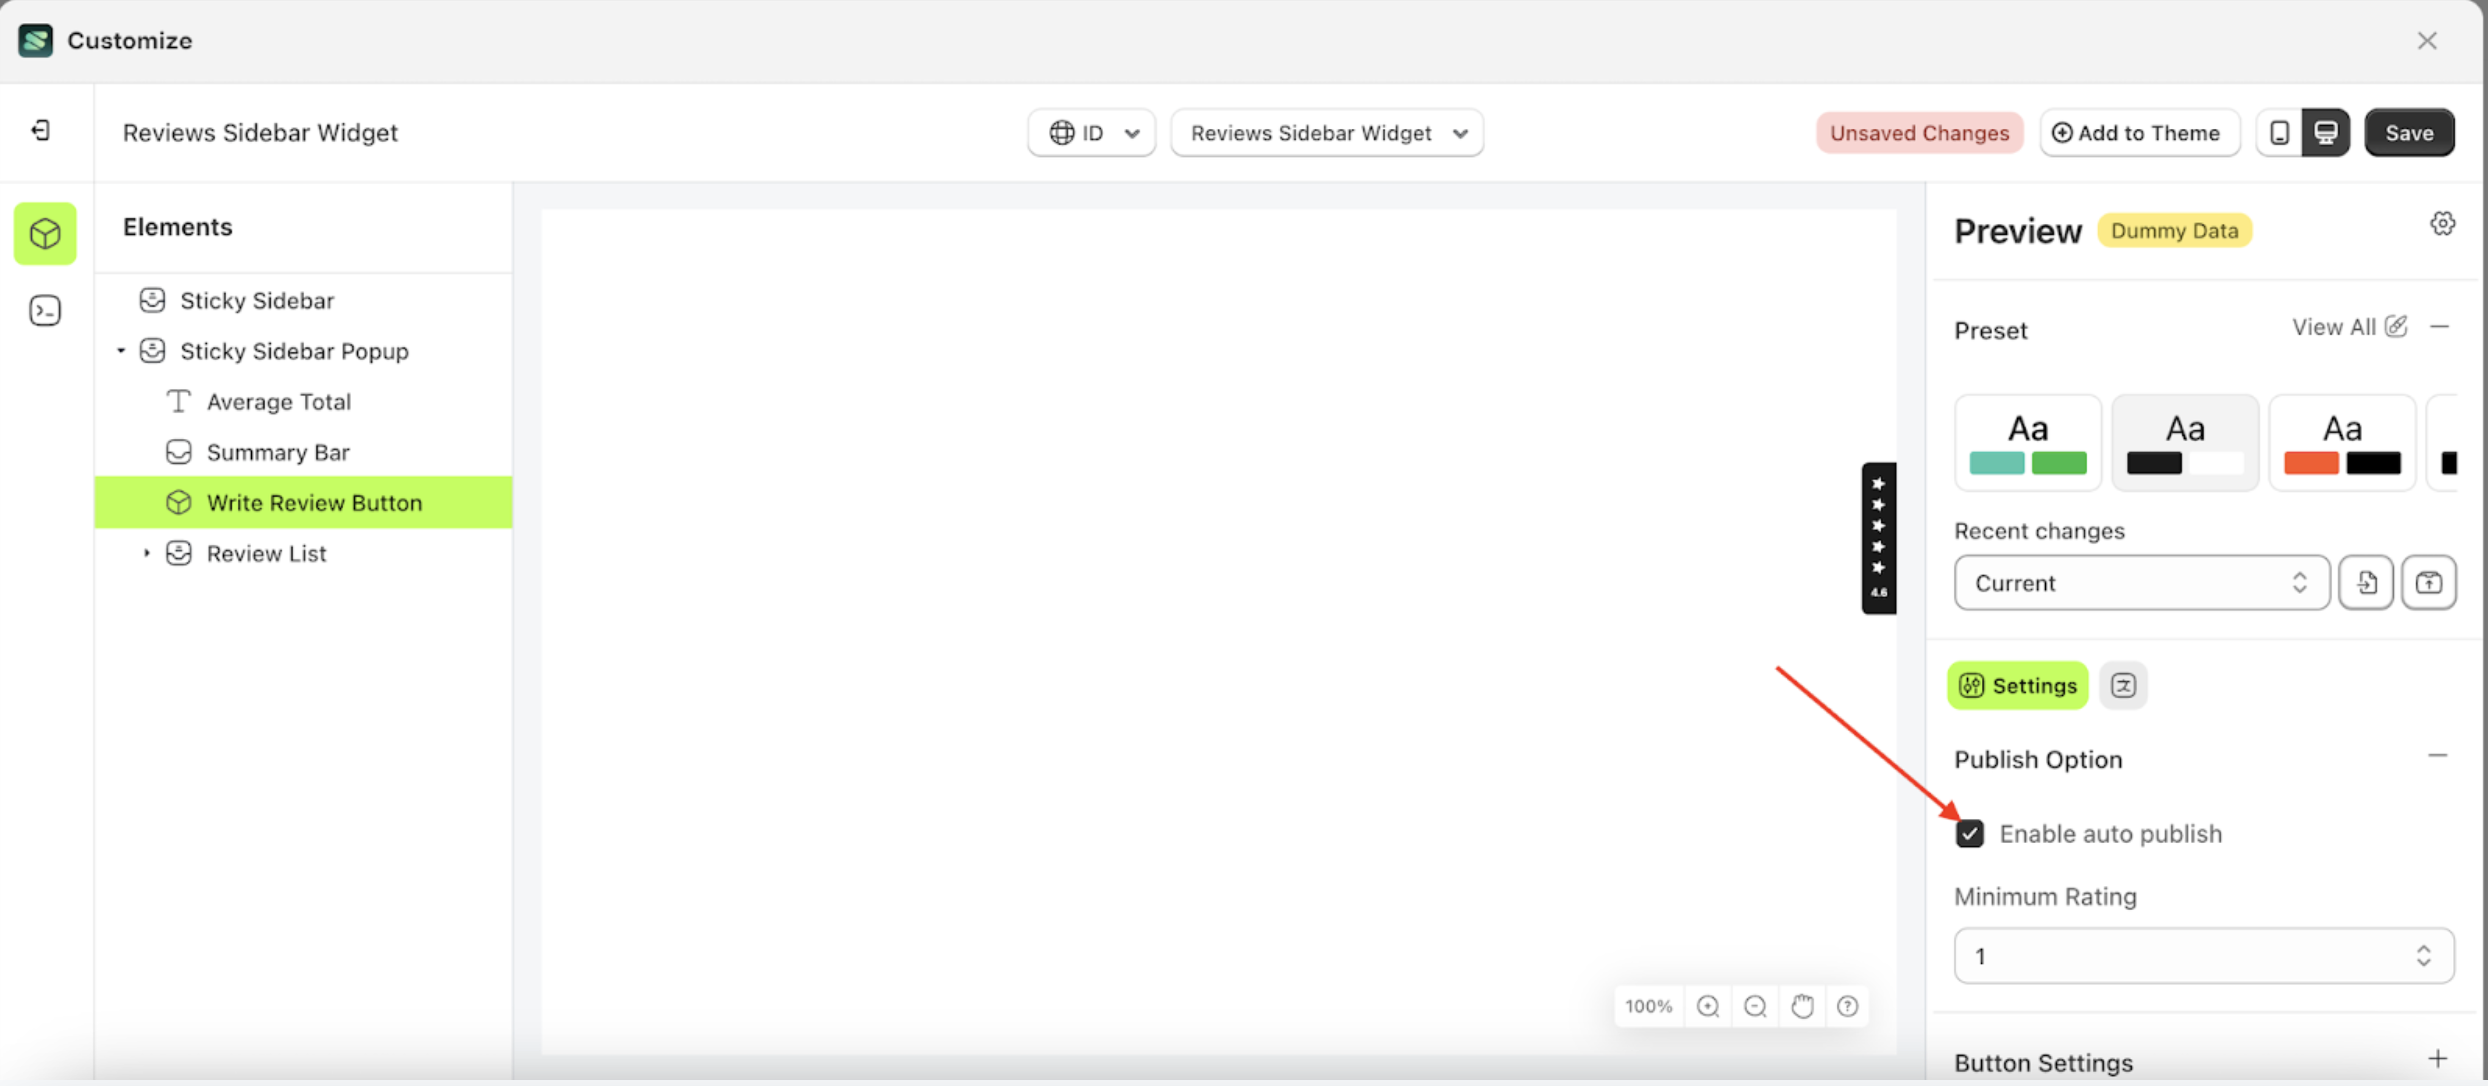Open the style editor icon next to Settings
Viewport: 2488px width, 1086px height.
(2124, 685)
